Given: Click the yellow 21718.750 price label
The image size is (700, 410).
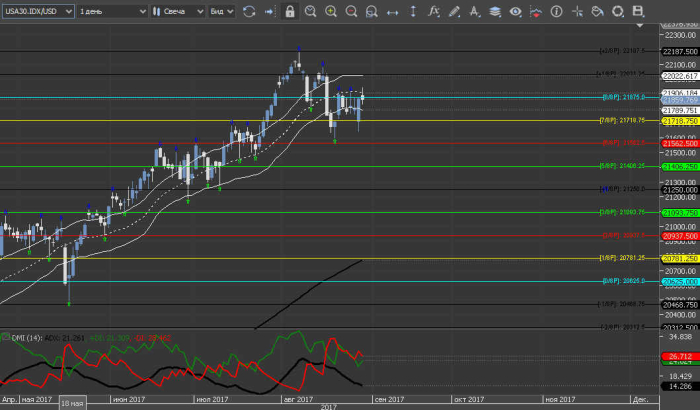Looking at the screenshot, I should tap(680, 121).
